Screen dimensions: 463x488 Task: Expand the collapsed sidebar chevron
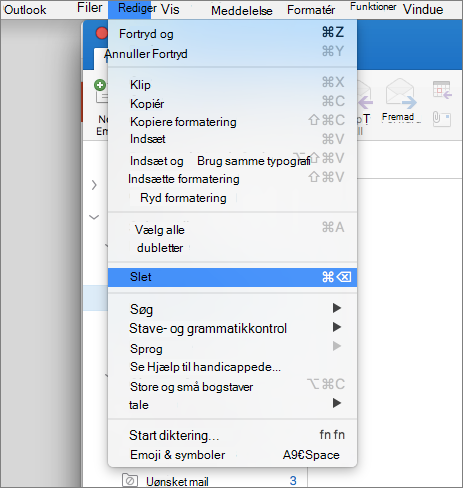click(x=94, y=185)
